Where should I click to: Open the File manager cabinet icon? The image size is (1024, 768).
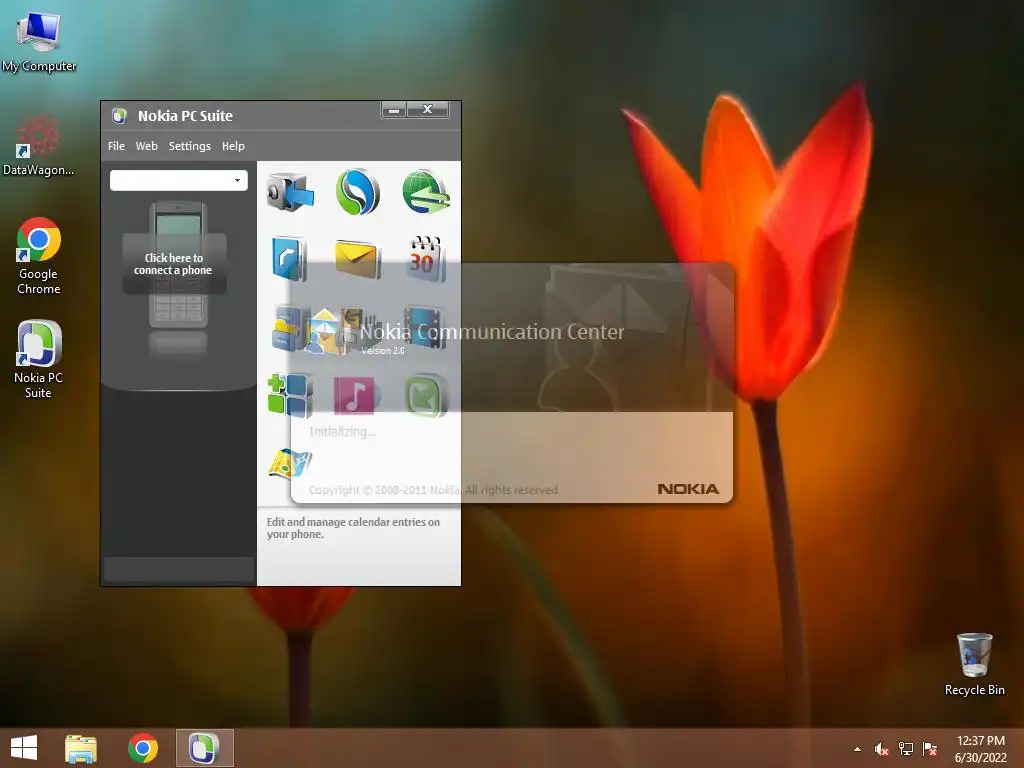pyautogui.click(x=287, y=328)
